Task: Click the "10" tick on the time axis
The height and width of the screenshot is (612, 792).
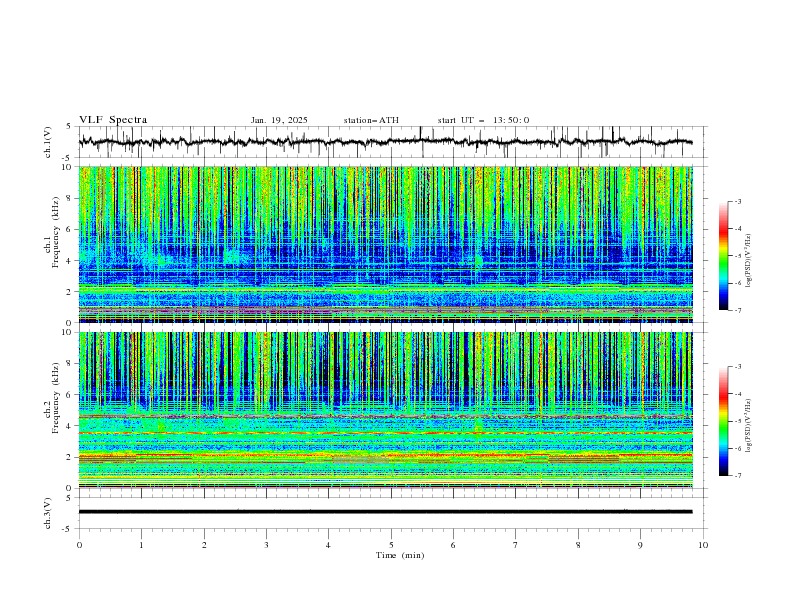Action: click(x=703, y=545)
